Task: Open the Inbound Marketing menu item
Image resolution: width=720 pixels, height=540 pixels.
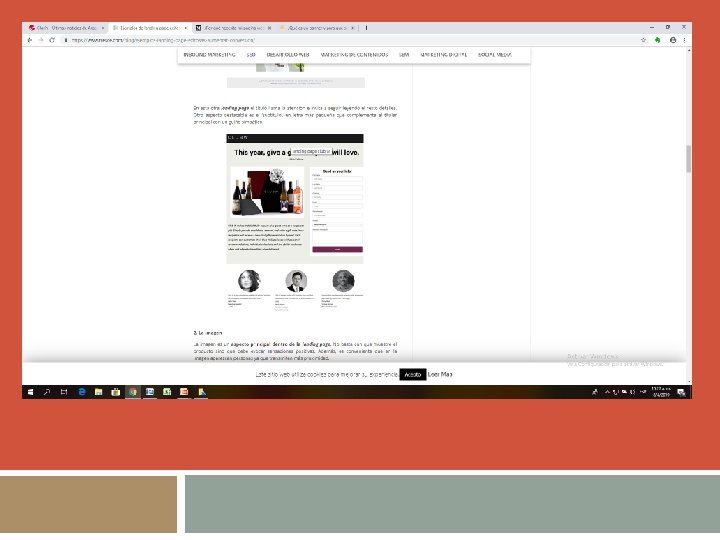Action: click(x=209, y=55)
